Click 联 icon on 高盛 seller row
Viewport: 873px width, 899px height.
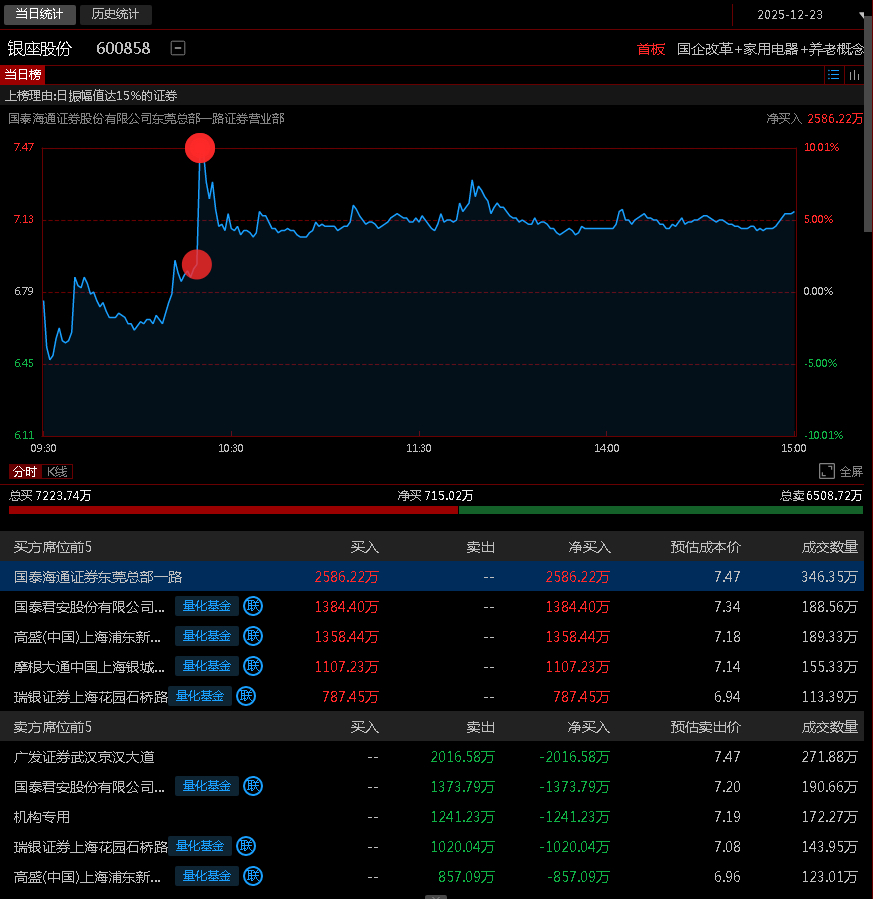[253, 876]
